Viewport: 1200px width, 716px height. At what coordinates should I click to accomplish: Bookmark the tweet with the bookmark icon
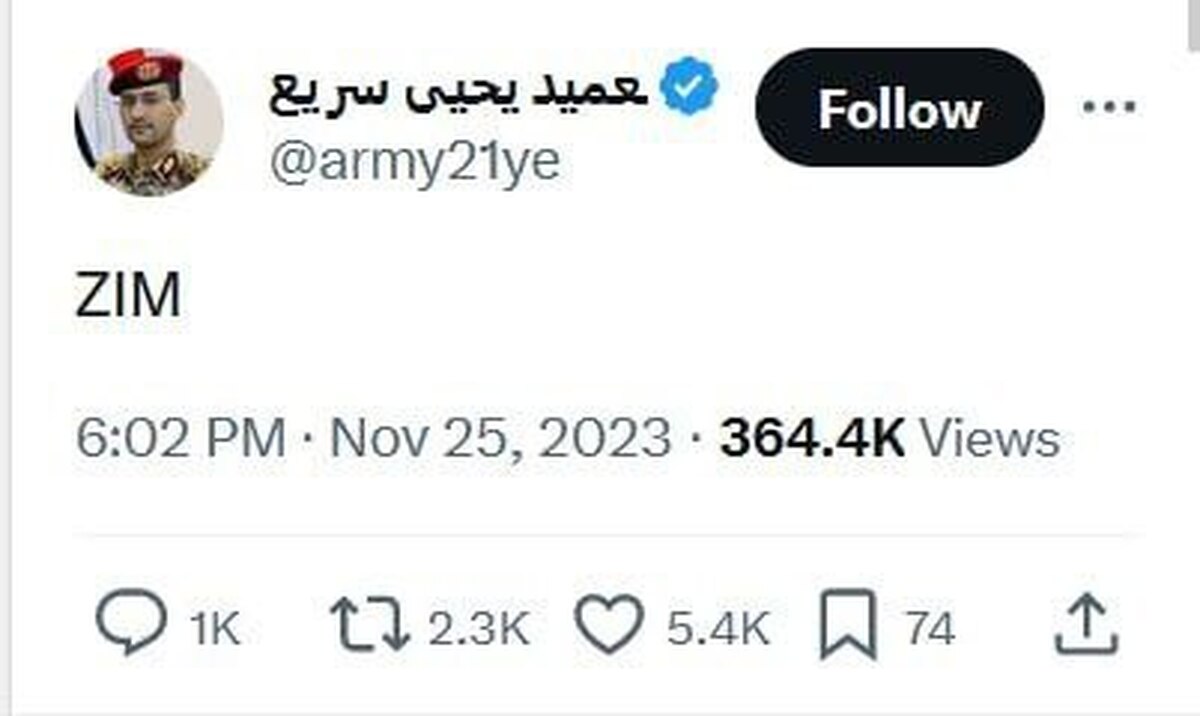[849, 627]
